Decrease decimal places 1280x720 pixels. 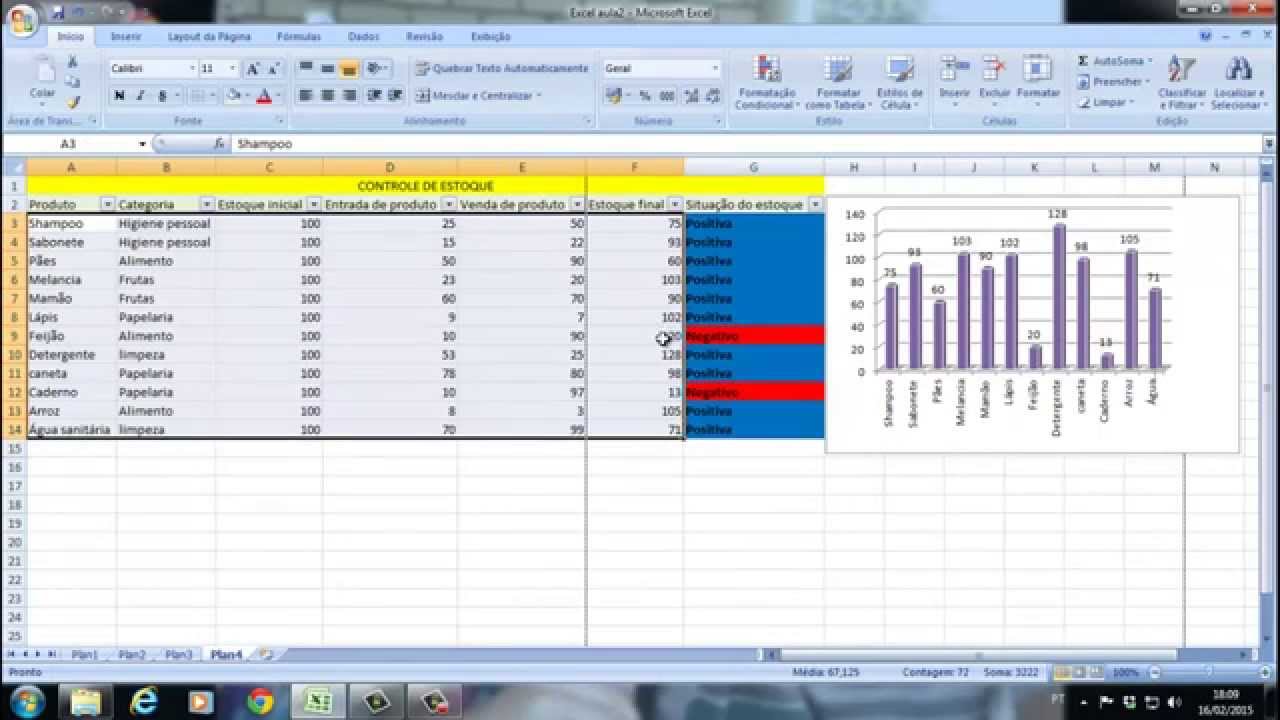(713, 96)
